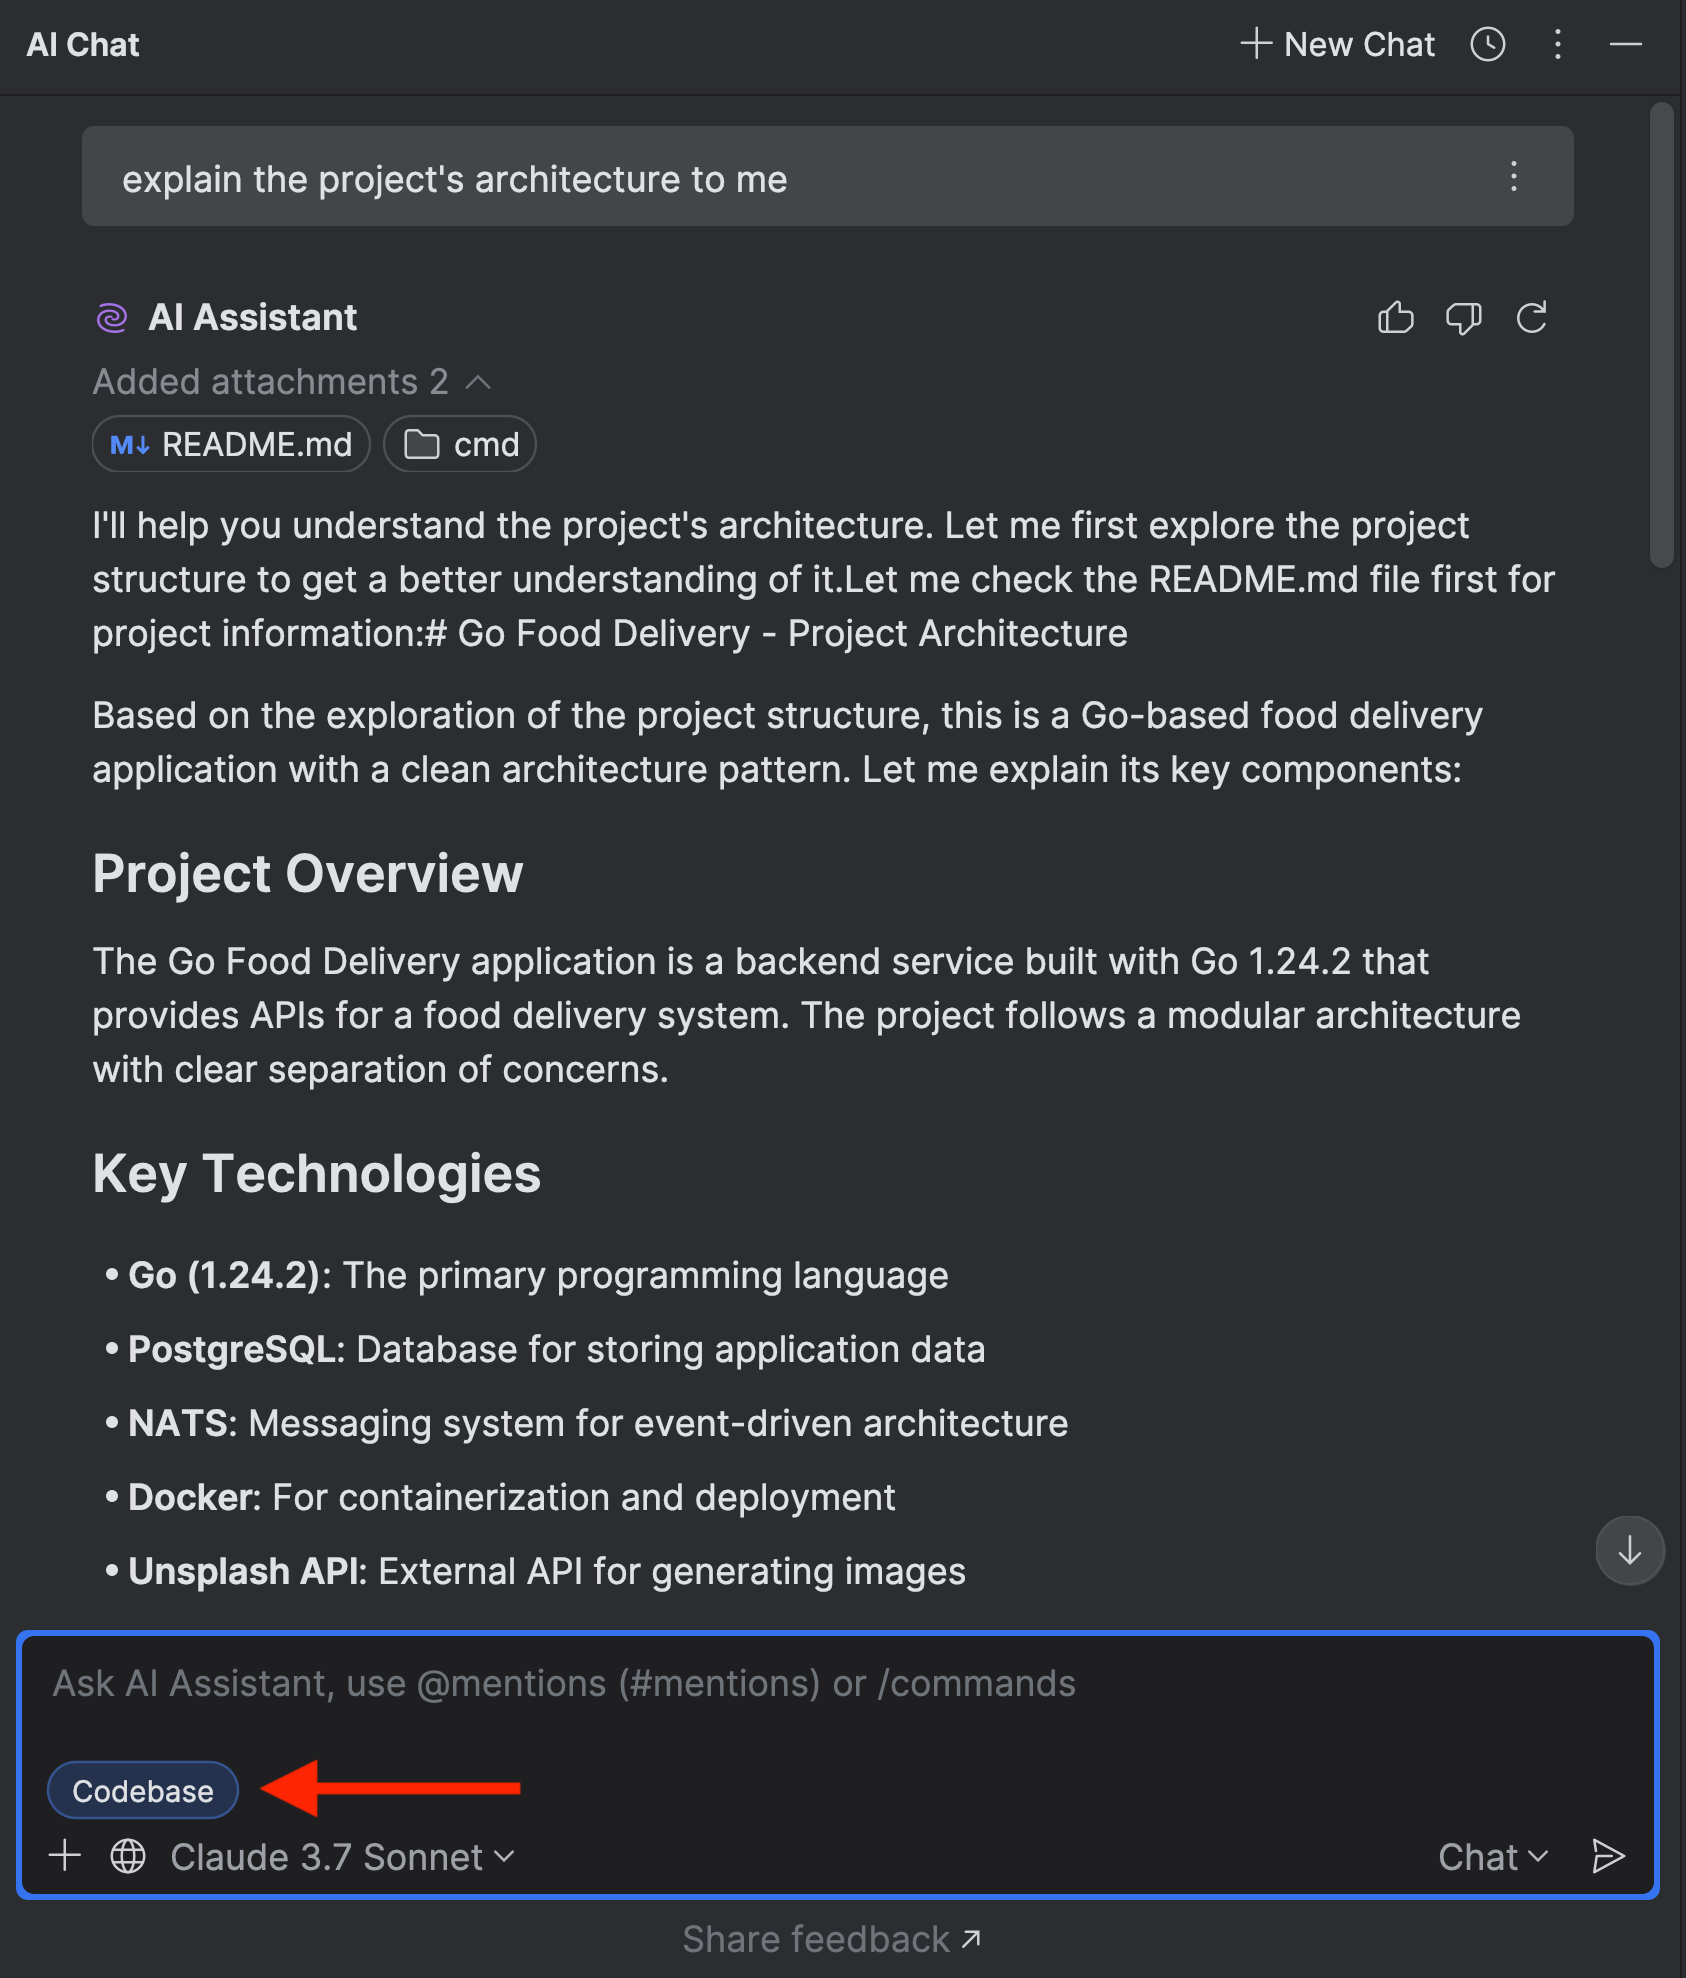Open Share feedback link
1686x1978 pixels.
[831, 1939]
